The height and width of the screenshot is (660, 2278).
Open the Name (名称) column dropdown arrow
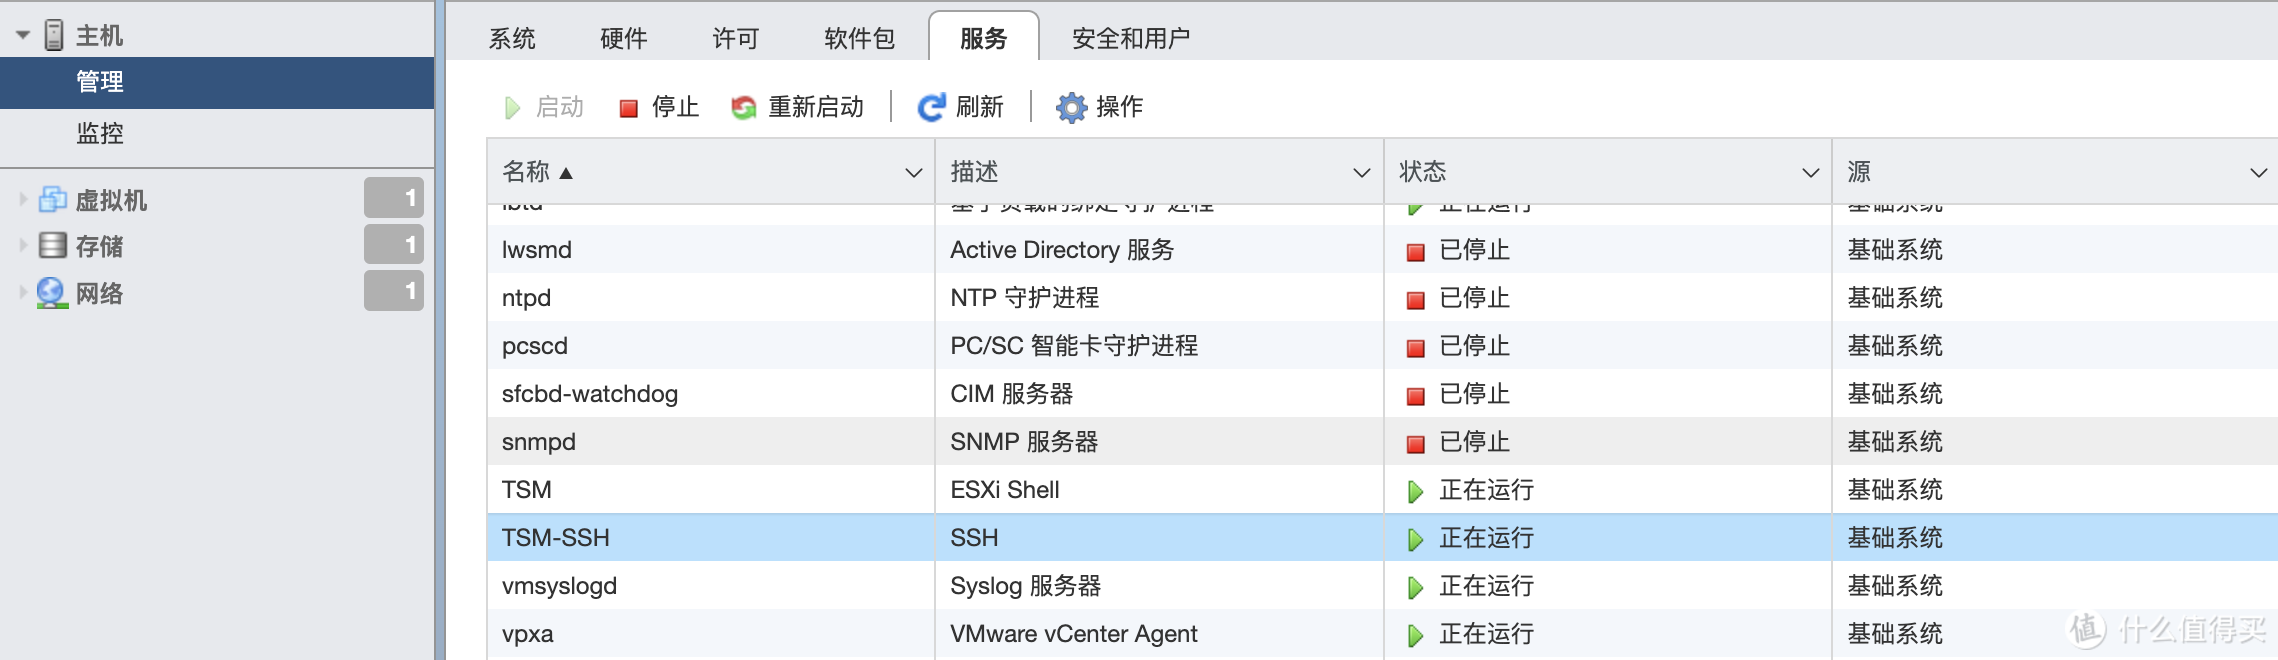point(913,173)
